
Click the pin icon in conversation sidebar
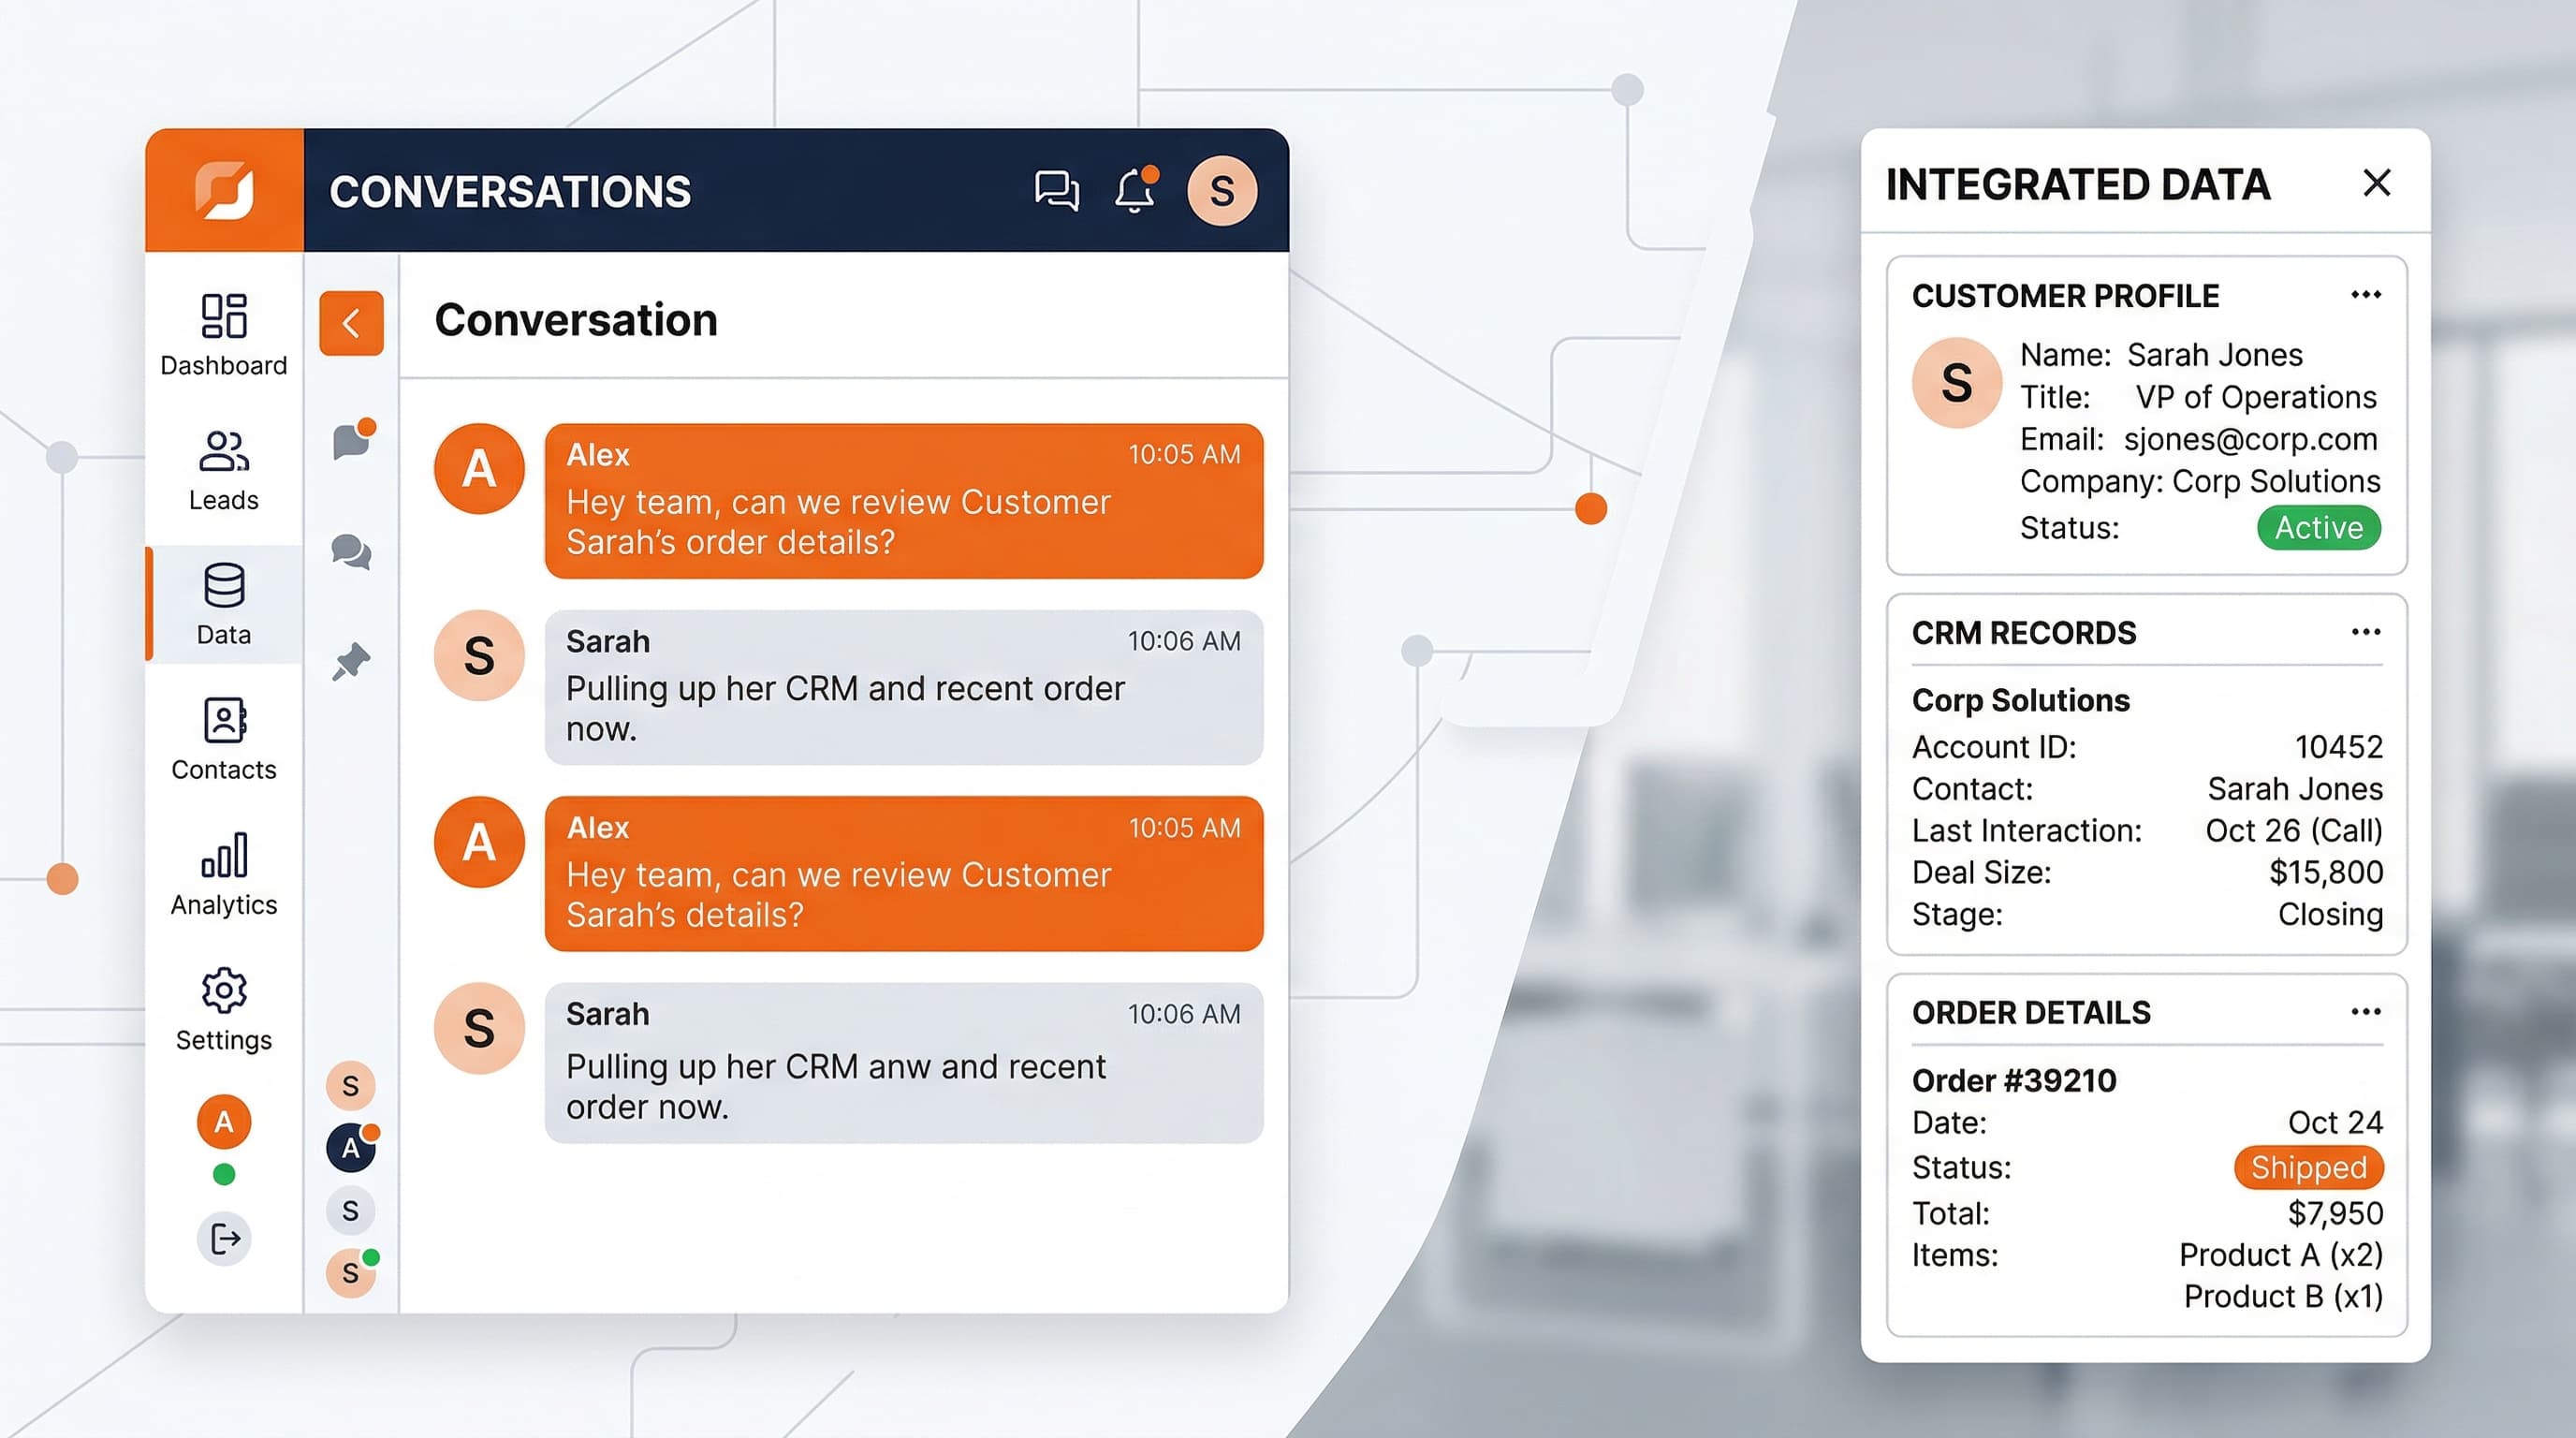pyautogui.click(x=351, y=662)
